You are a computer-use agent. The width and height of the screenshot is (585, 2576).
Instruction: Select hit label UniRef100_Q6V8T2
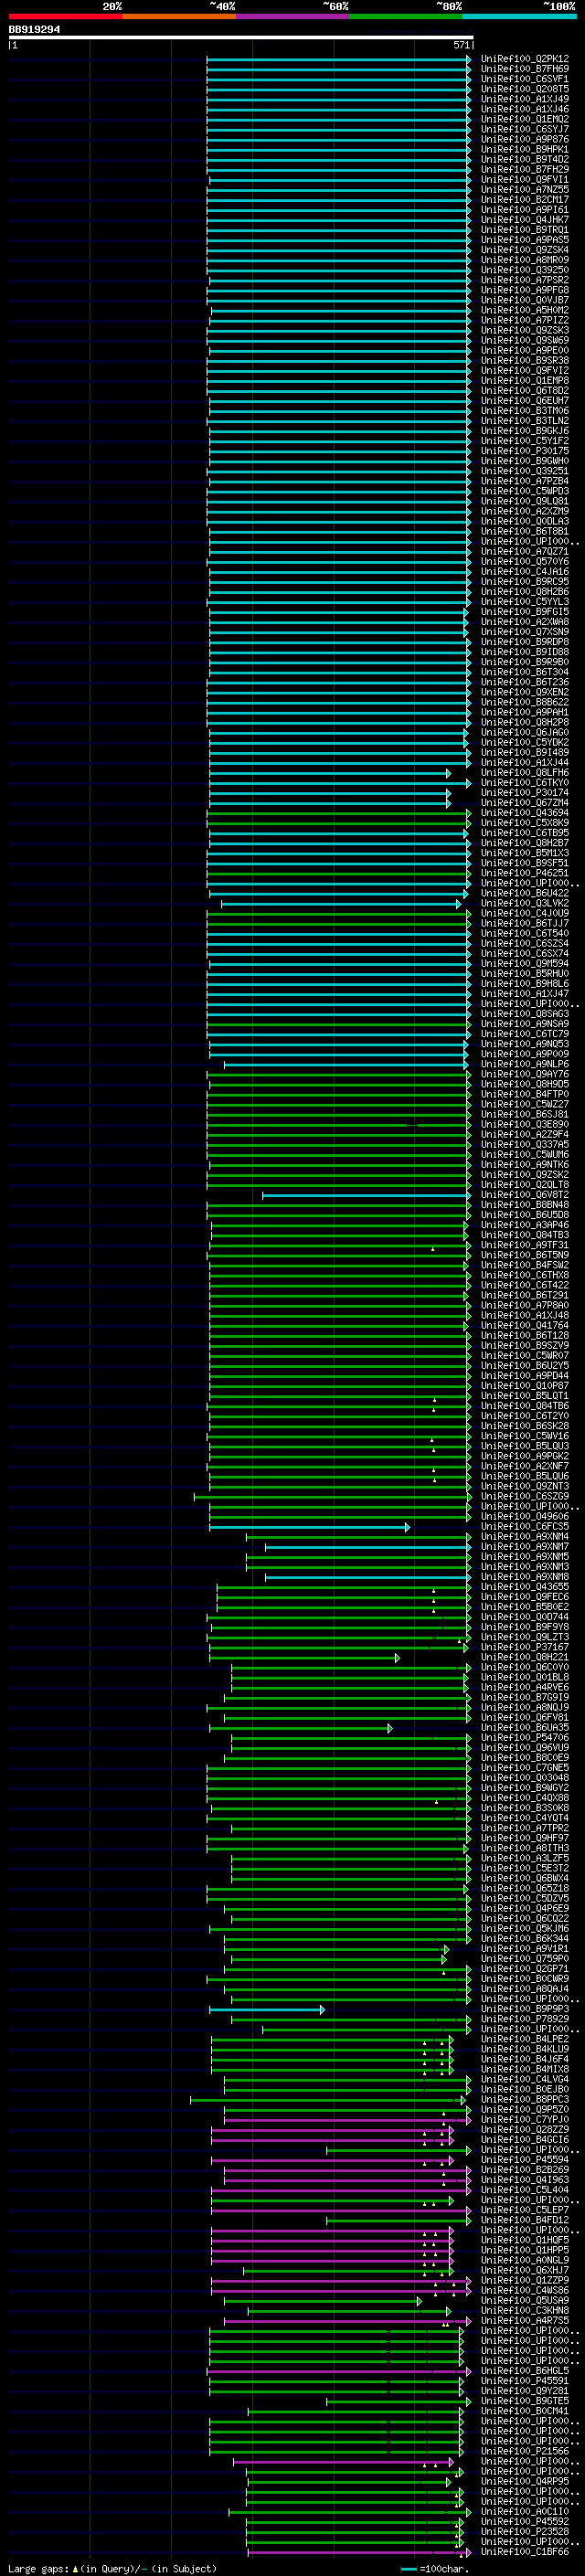click(x=525, y=1195)
